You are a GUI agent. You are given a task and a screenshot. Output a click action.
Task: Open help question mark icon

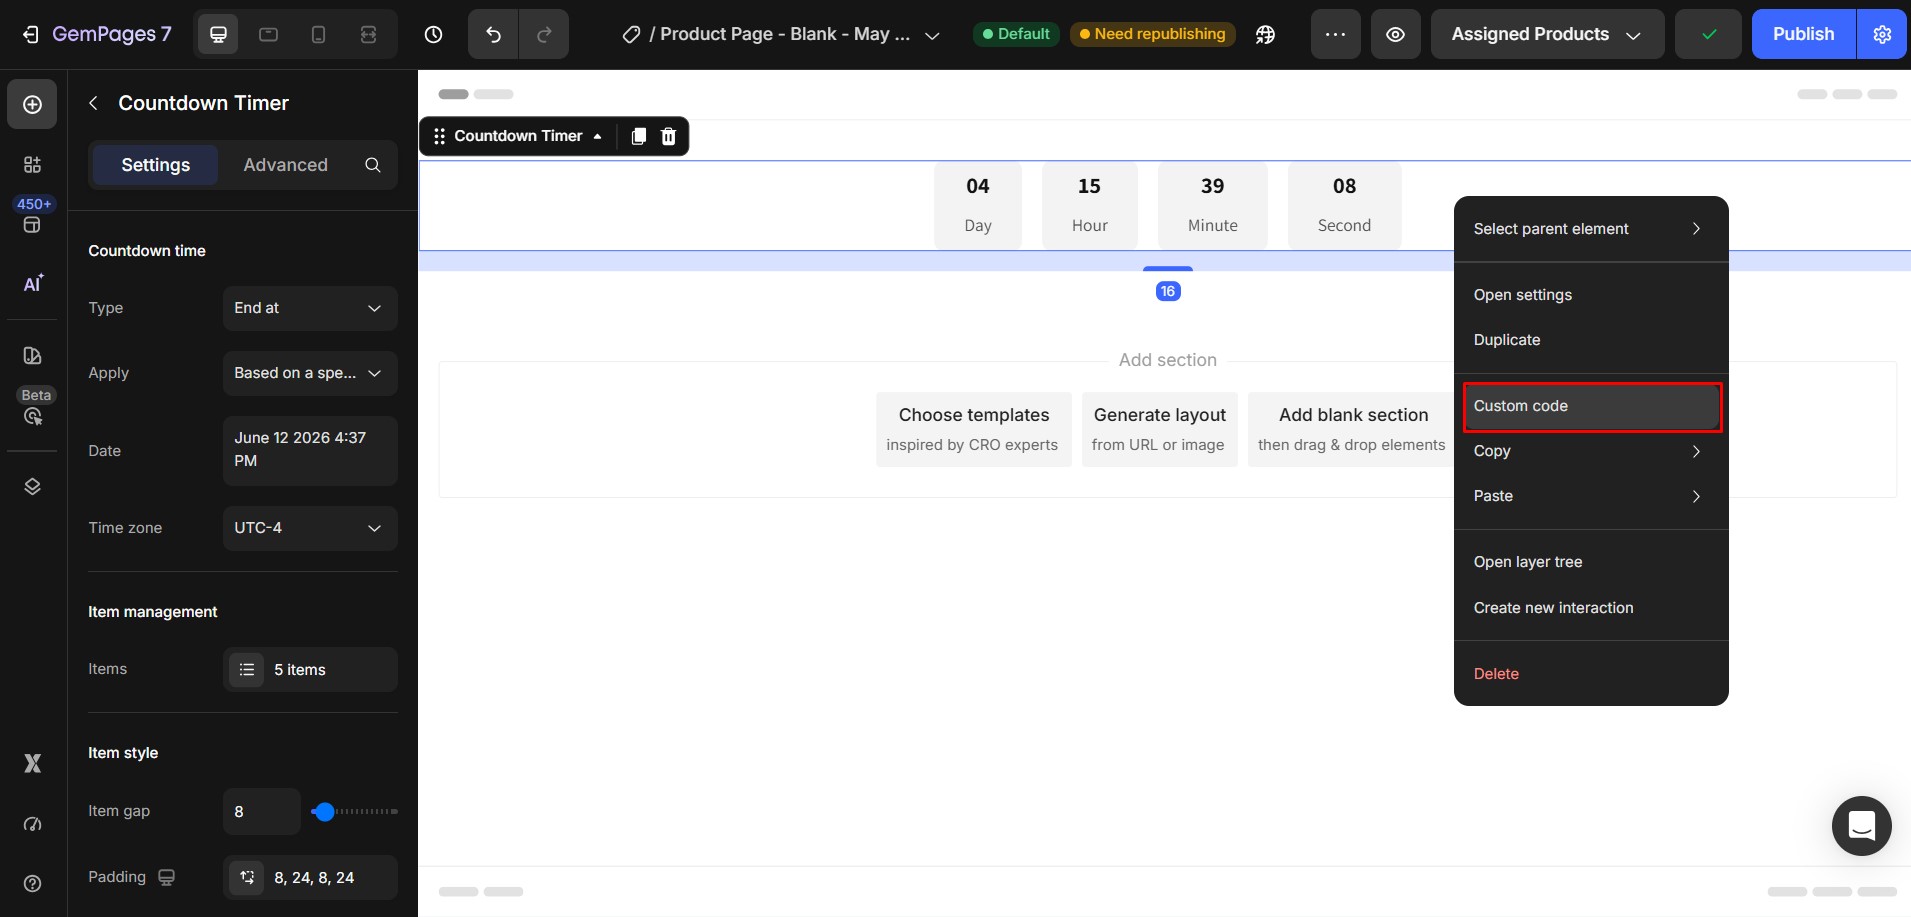point(32,883)
